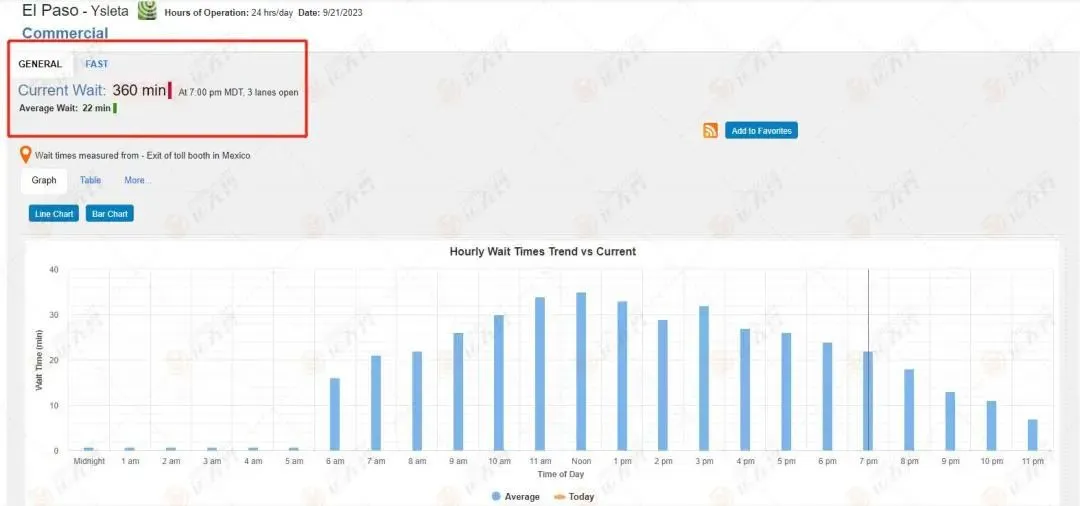Viewport: 1080px width, 506px height.
Task: Toggle the Average legend marker
Action: [496, 497]
